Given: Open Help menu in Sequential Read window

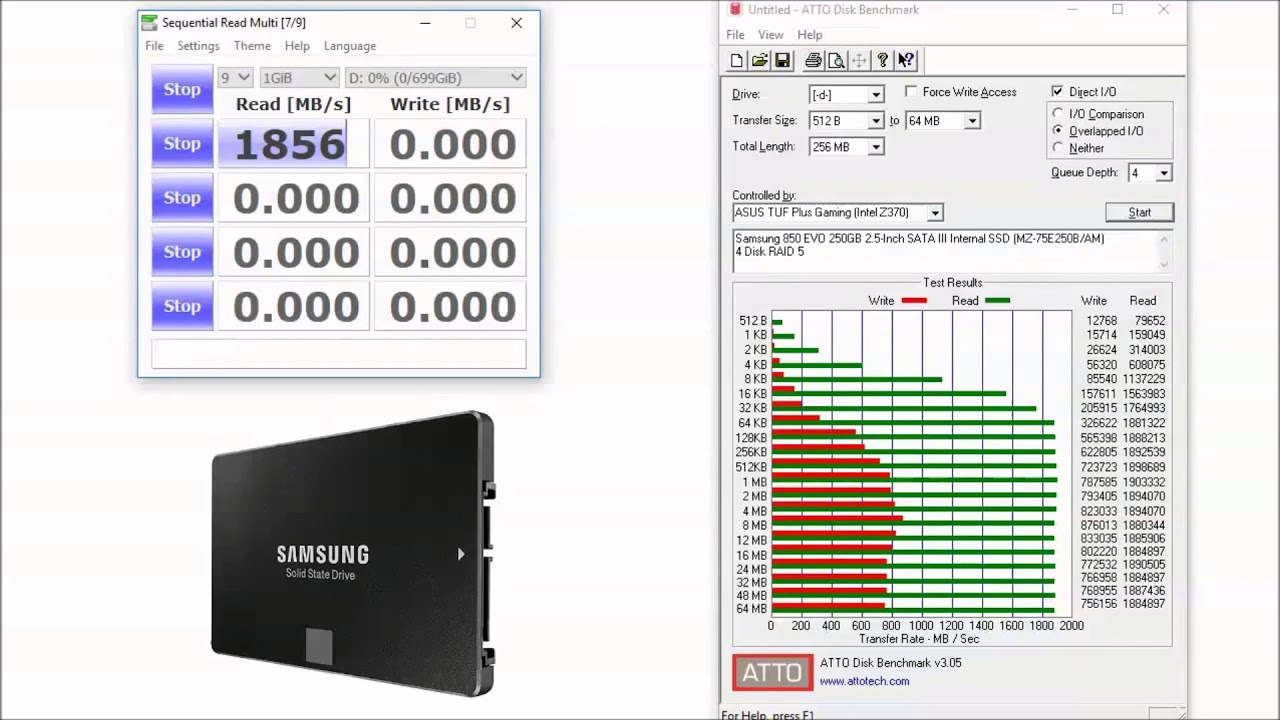Looking at the screenshot, I should [x=297, y=46].
